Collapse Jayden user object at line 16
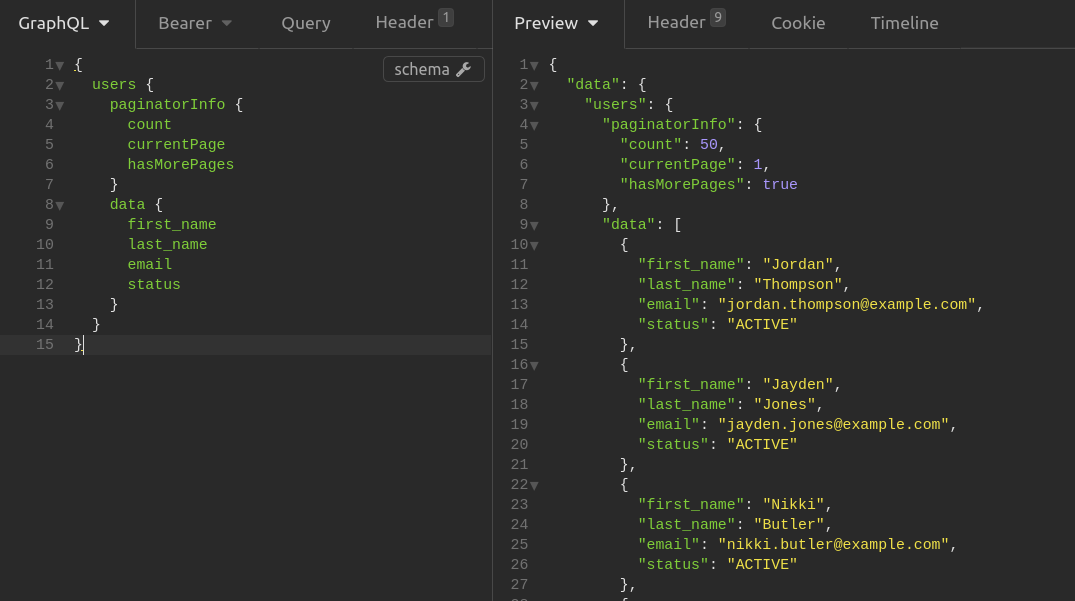 click(x=534, y=365)
